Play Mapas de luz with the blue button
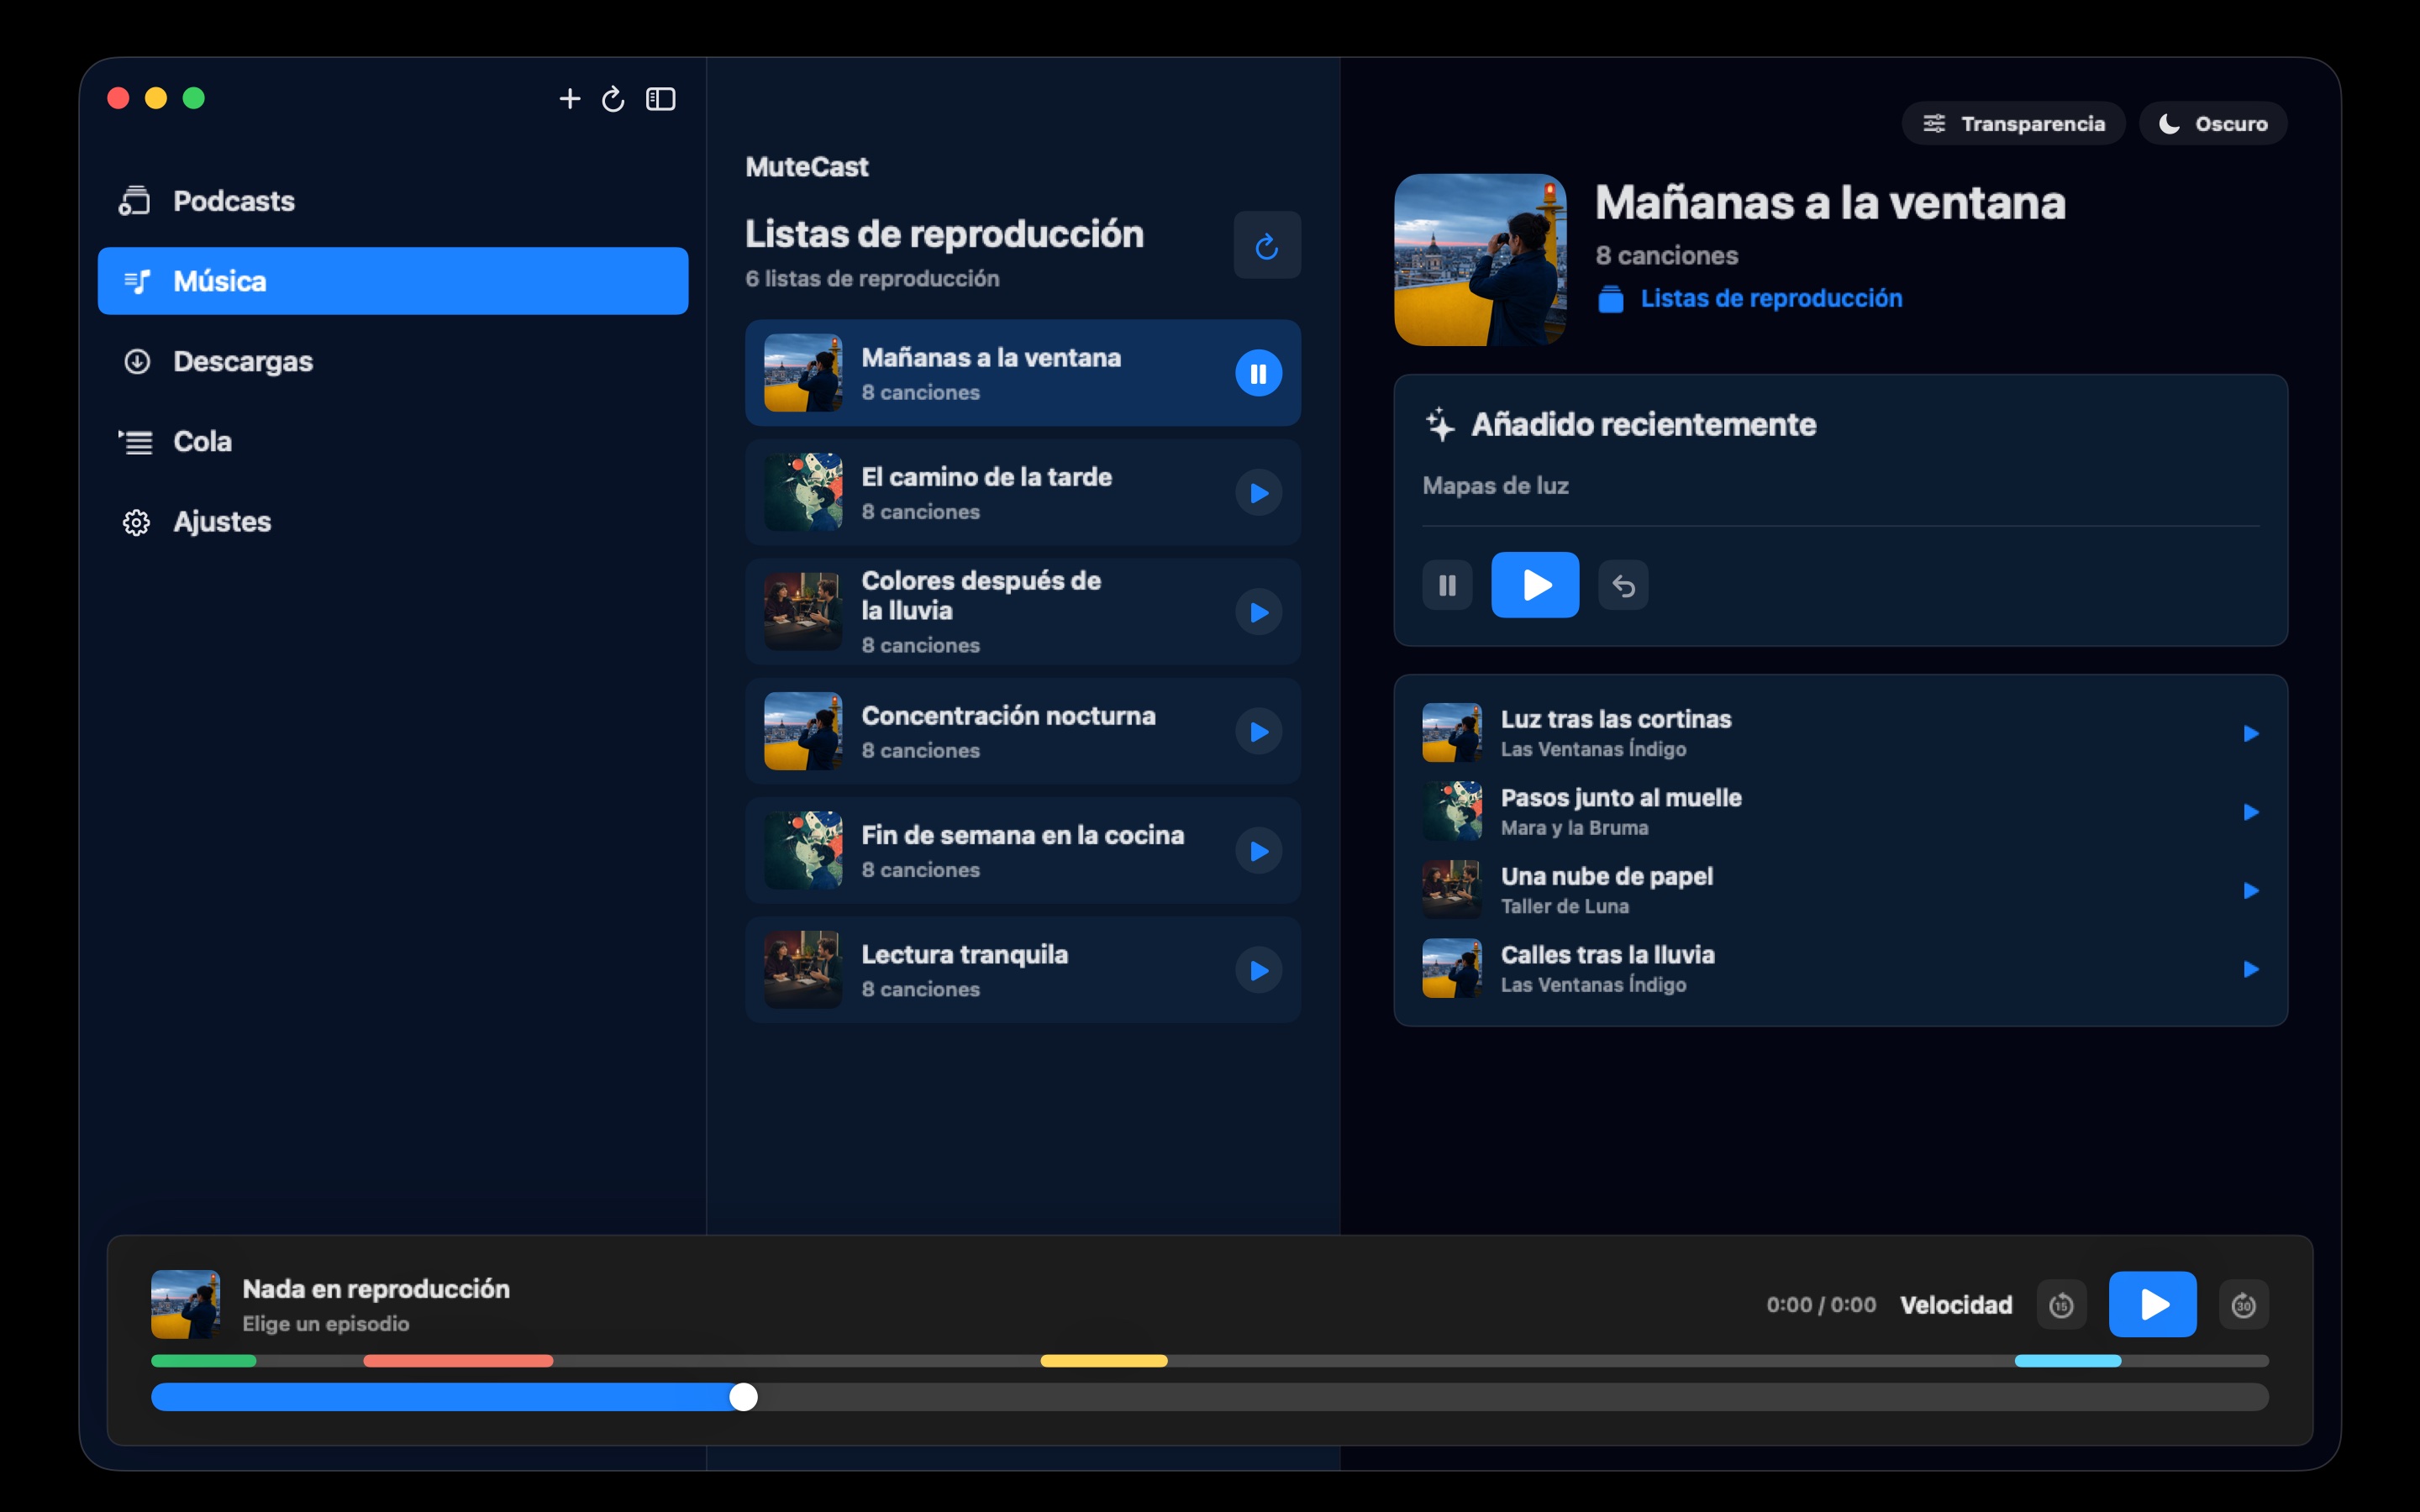Viewport: 2420px width, 1512px height. pyautogui.click(x=1535, y=585)
